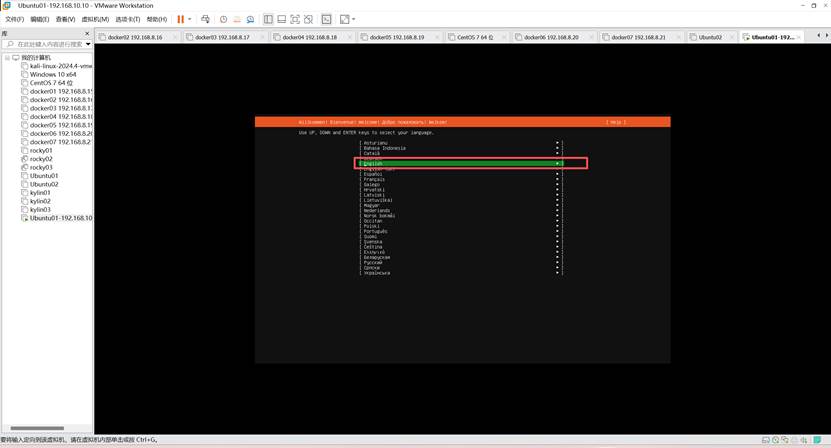Select docker02 in the library tree
The width and height of the screenshot is (831, 448).
(60, 100)
